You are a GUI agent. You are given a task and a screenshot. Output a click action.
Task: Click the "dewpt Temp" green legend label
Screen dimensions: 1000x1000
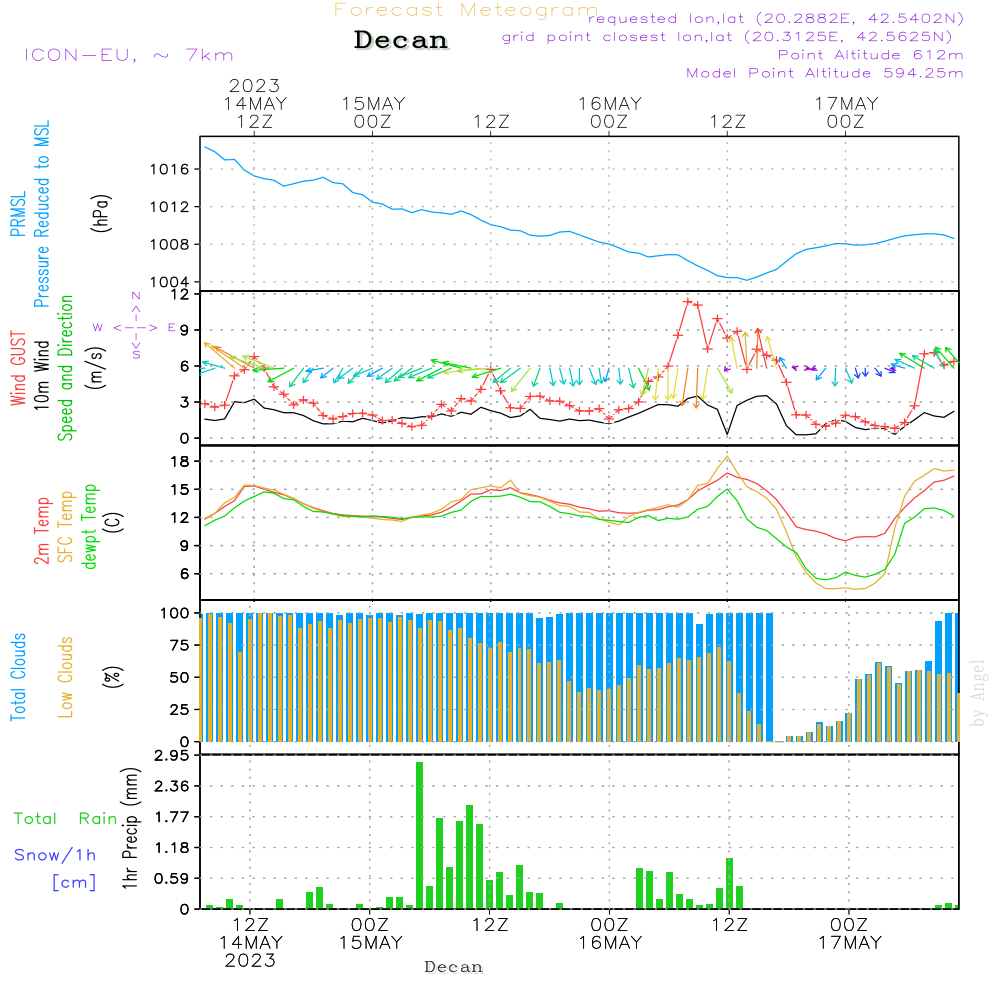[x=90, y=527]
